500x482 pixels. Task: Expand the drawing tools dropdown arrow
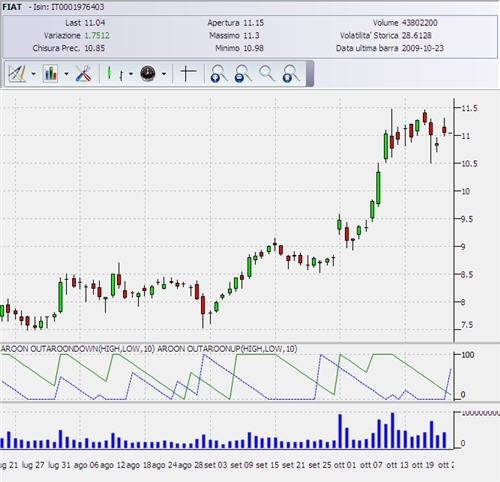(33, 74)
